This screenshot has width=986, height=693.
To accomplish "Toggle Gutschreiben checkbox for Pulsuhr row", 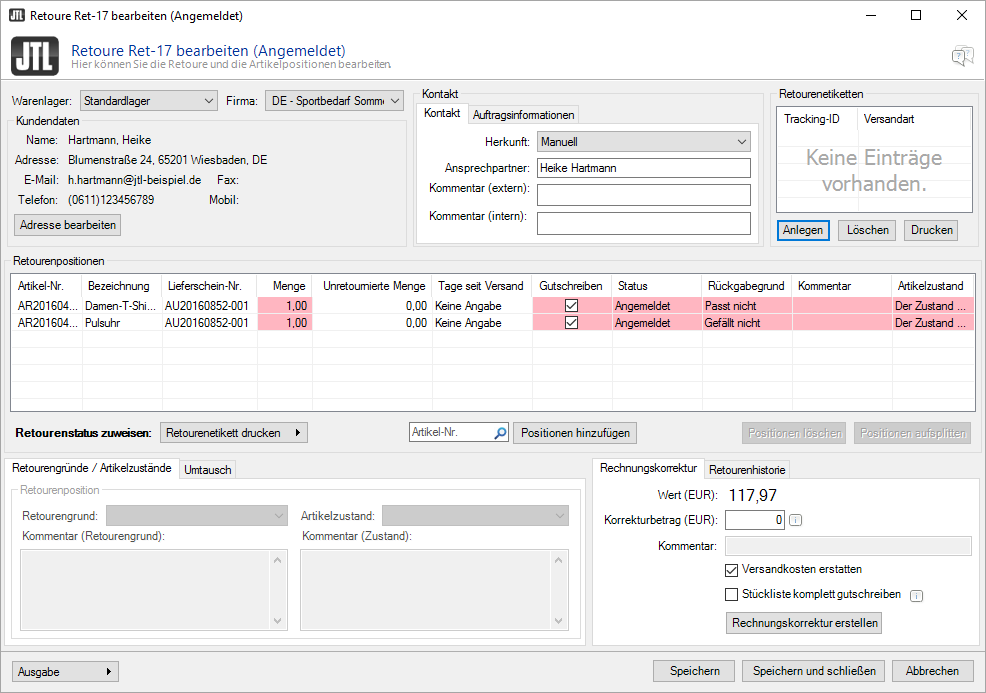I will pos(572,323).
